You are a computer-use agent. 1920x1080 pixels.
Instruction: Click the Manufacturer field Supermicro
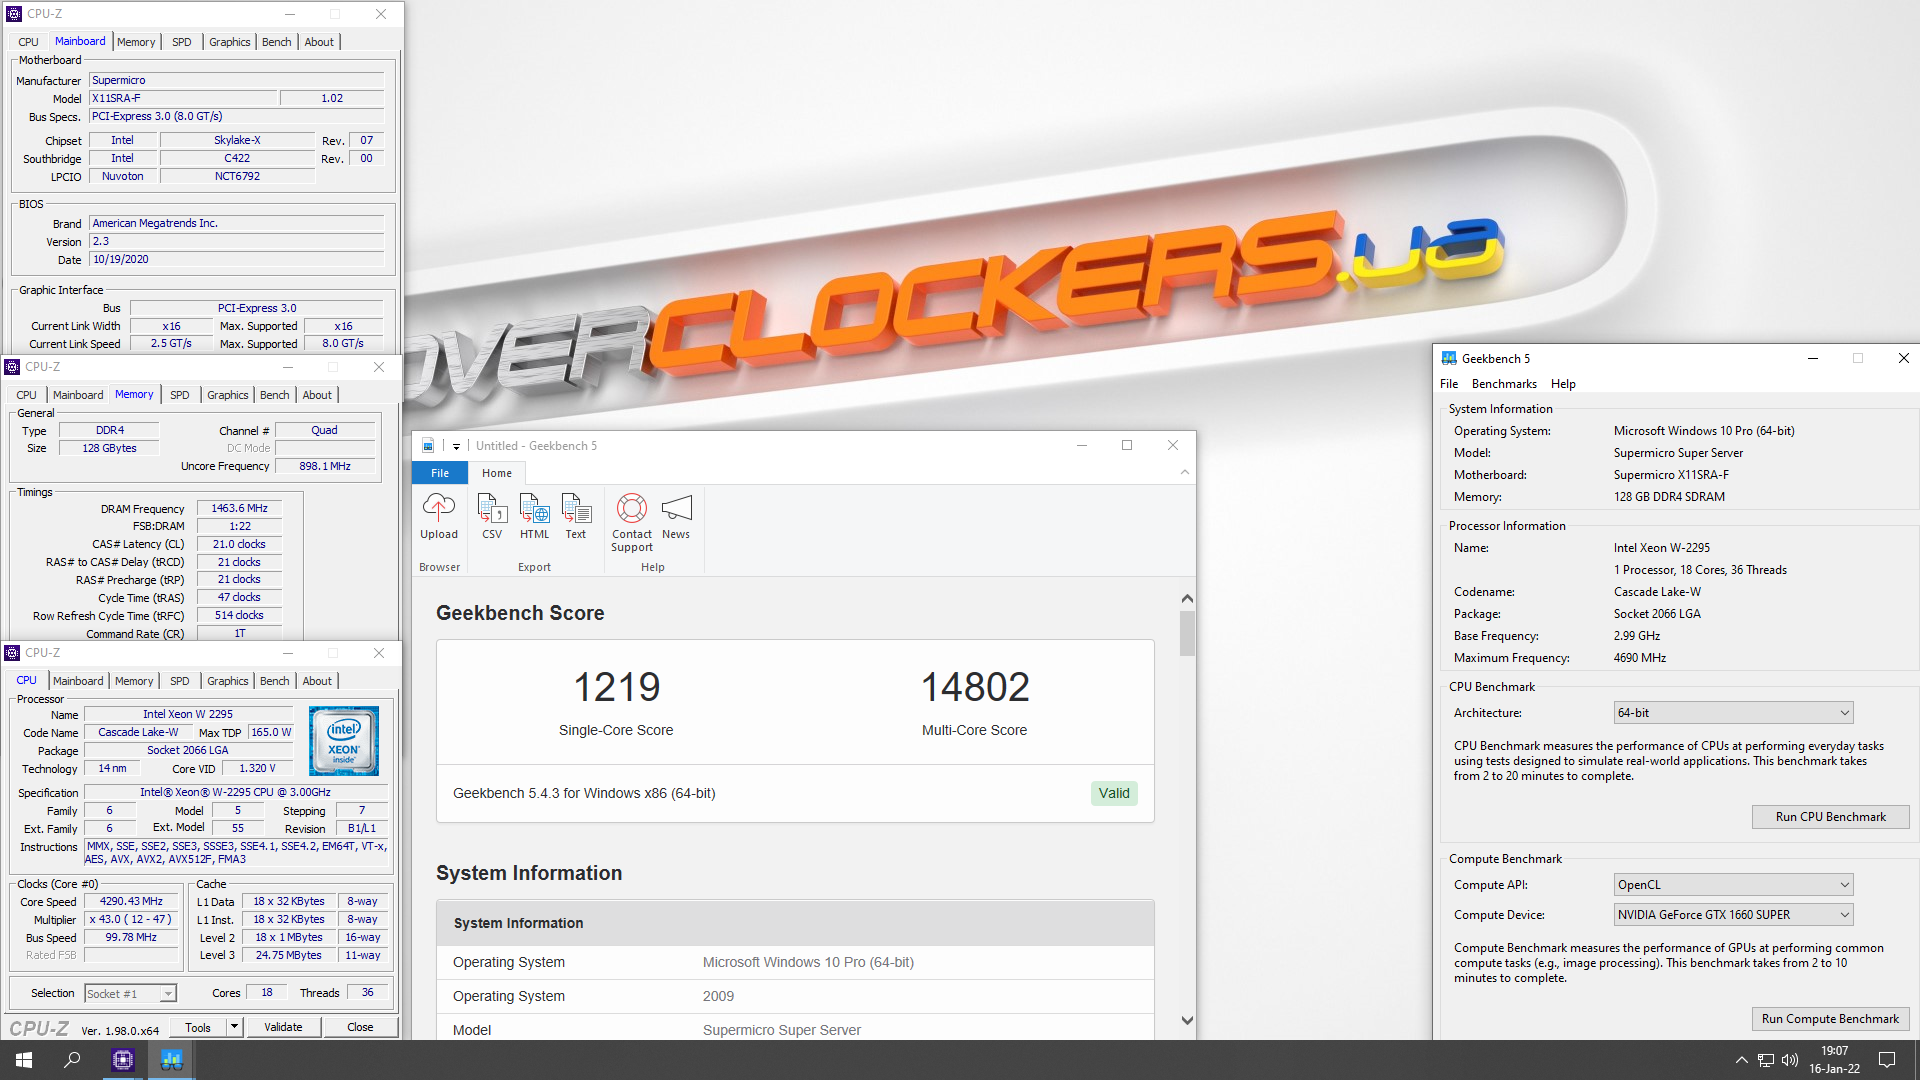point(237,80)
